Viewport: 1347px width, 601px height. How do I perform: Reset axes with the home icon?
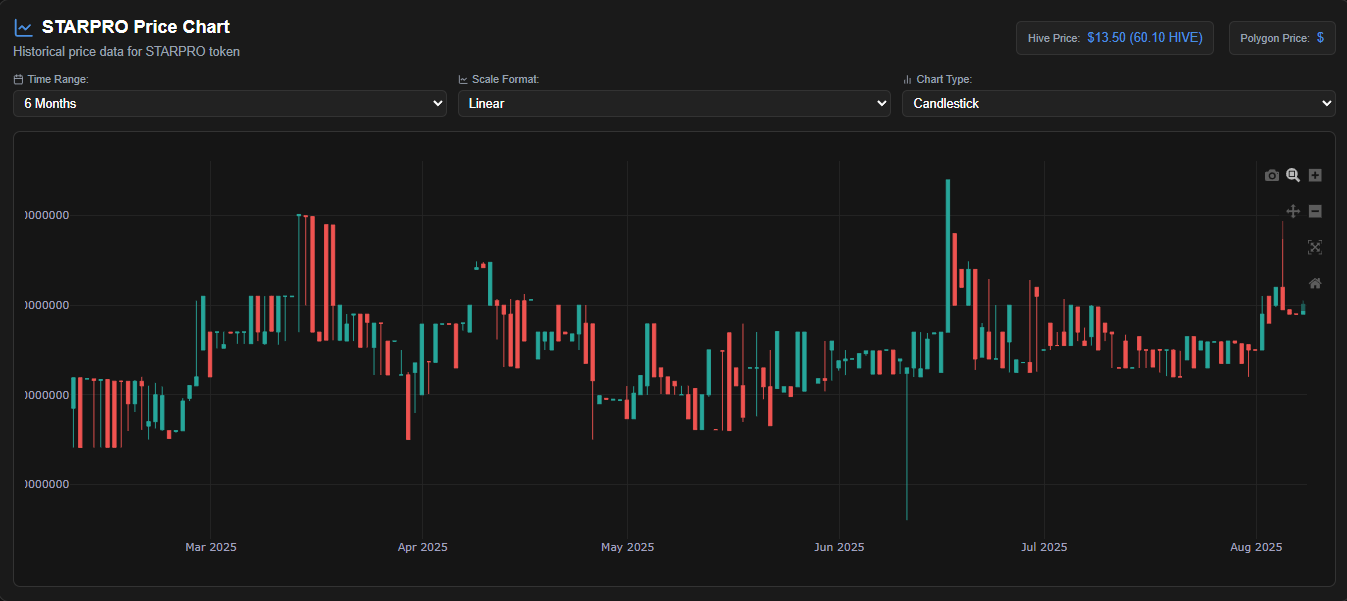[x=1315, y=283]
